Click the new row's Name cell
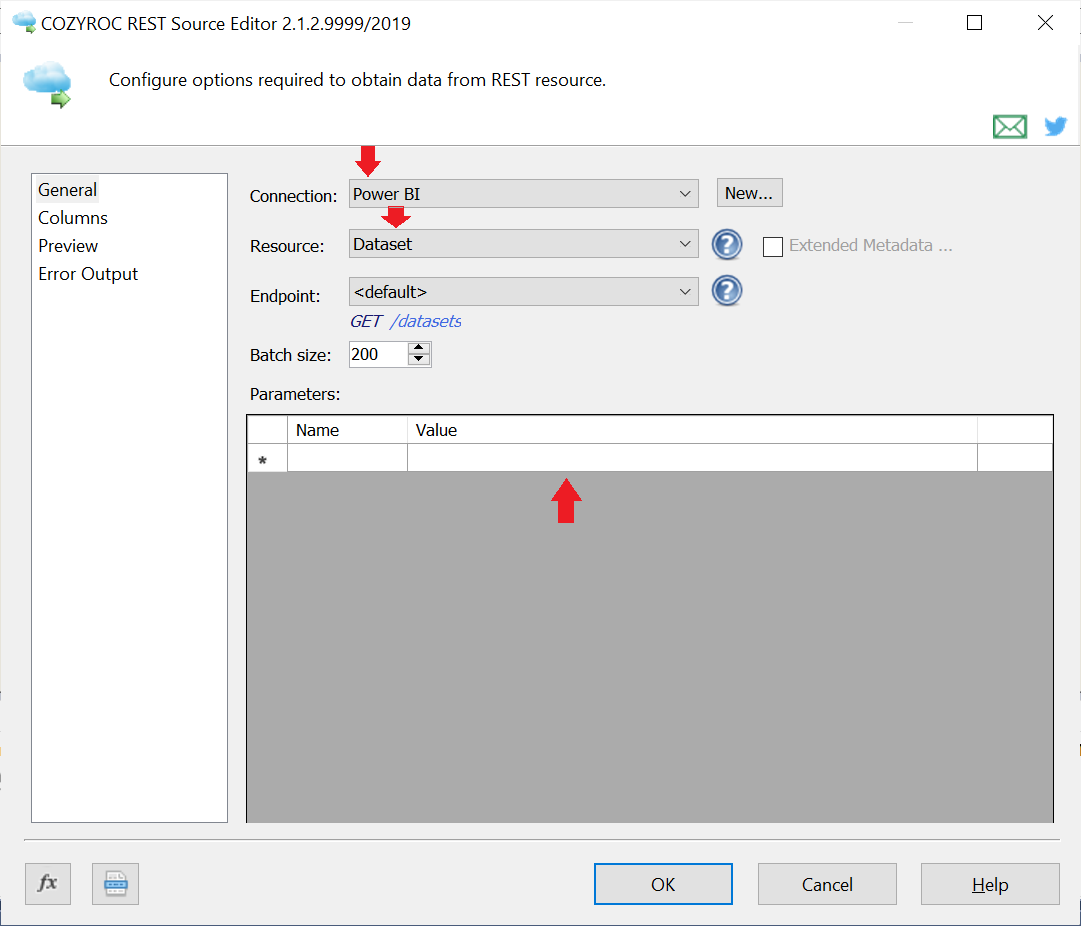The image size is (1081, 926). [347, 459]
